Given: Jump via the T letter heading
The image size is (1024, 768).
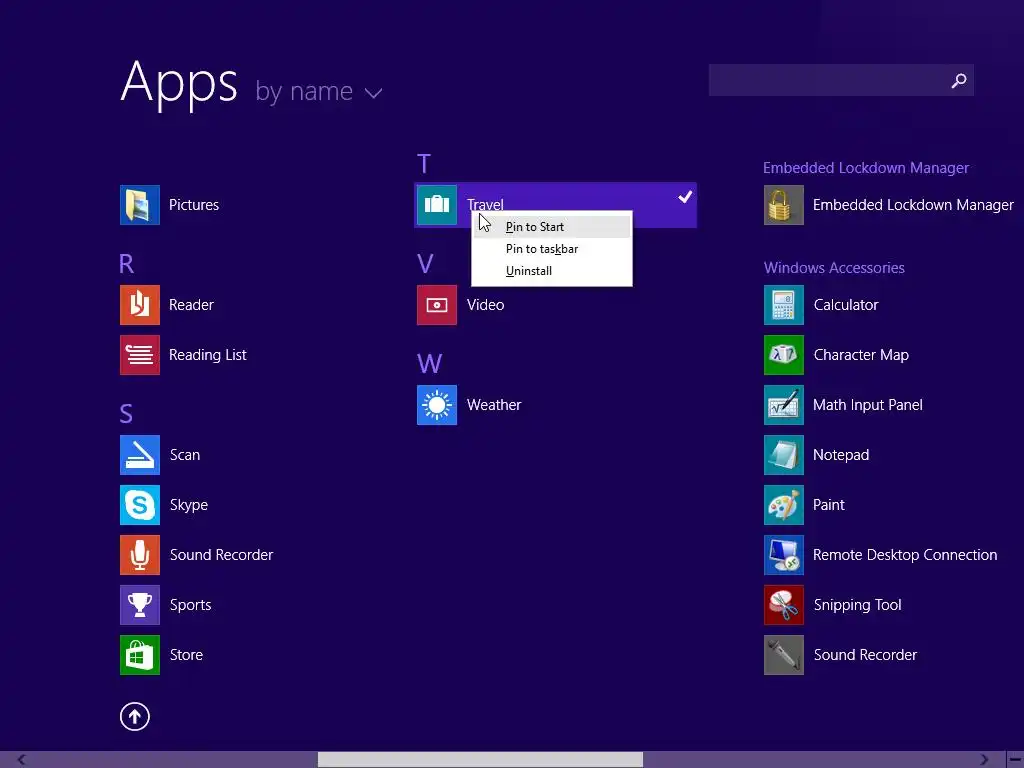Looking at the screenshot, I should point(424,164).
